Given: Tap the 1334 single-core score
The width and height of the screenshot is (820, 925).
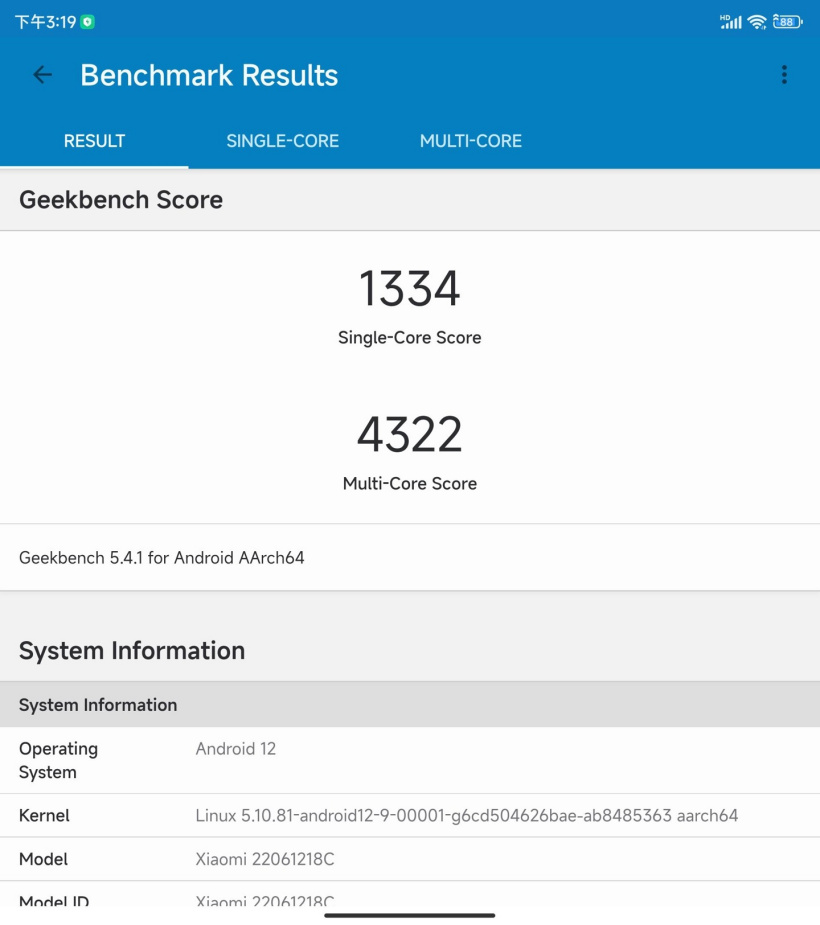Looking at the screenshot, I should click(409, 288).
